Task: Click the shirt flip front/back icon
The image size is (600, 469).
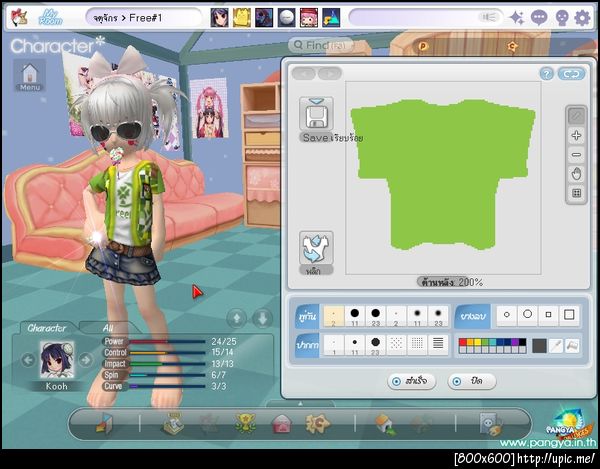Action: click(x=316, y=248)
